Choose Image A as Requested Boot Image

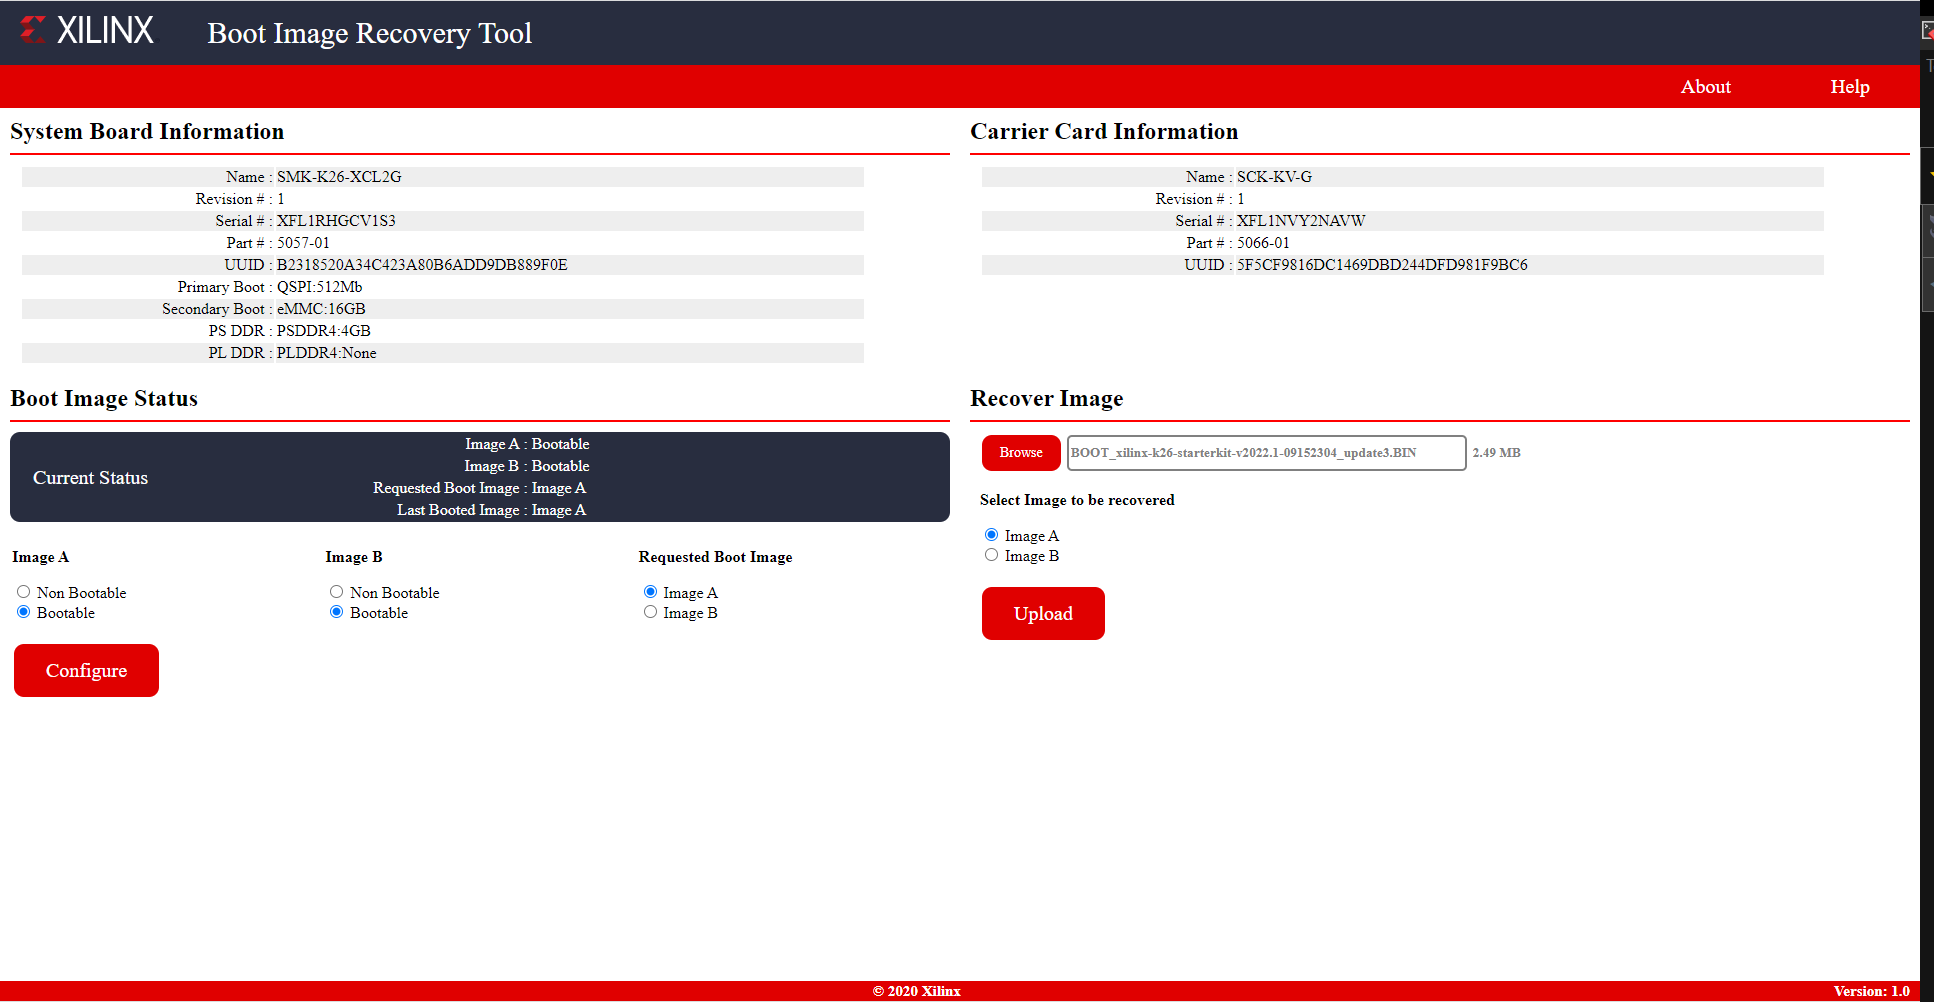pyautogui.click(x=651, y=592)
